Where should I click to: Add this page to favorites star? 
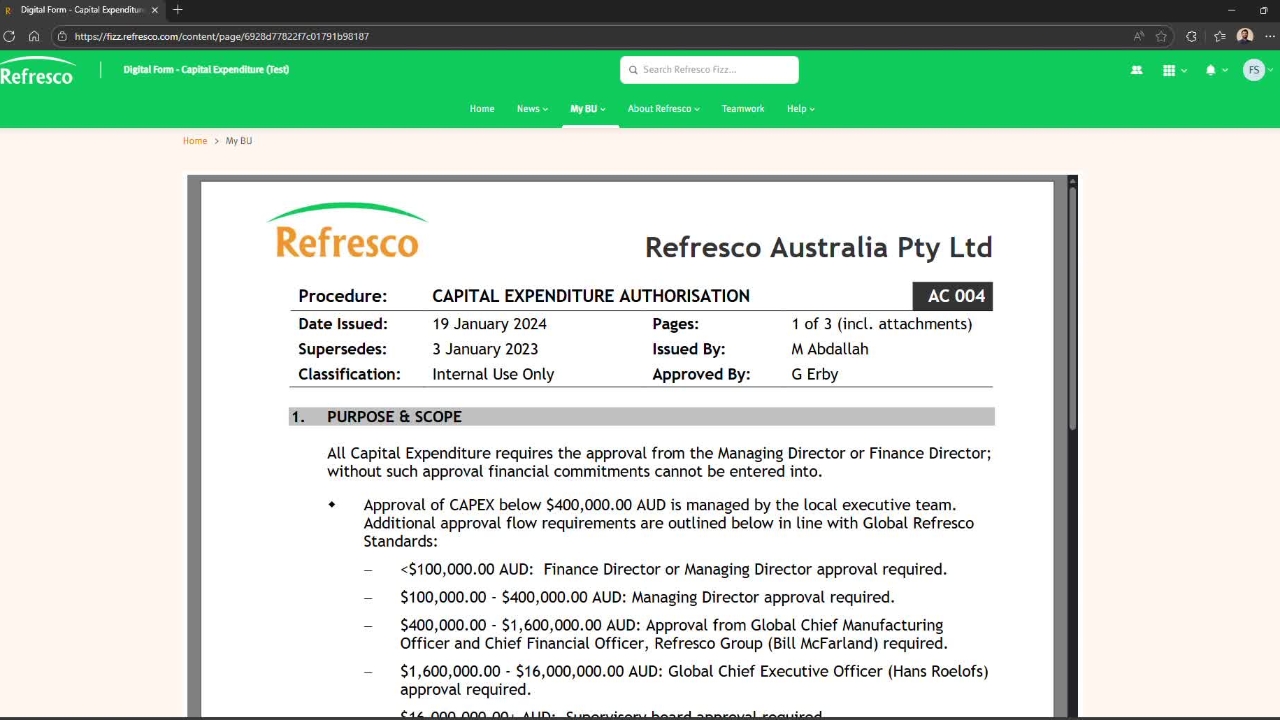(x=1161, y=36)
